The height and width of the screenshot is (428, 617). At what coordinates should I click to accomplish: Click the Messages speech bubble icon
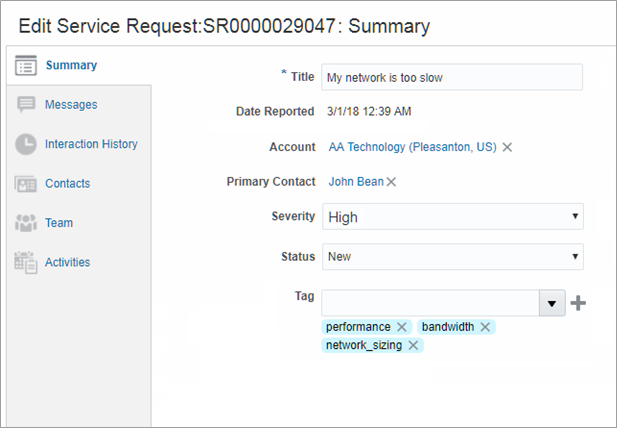[26, 105]
